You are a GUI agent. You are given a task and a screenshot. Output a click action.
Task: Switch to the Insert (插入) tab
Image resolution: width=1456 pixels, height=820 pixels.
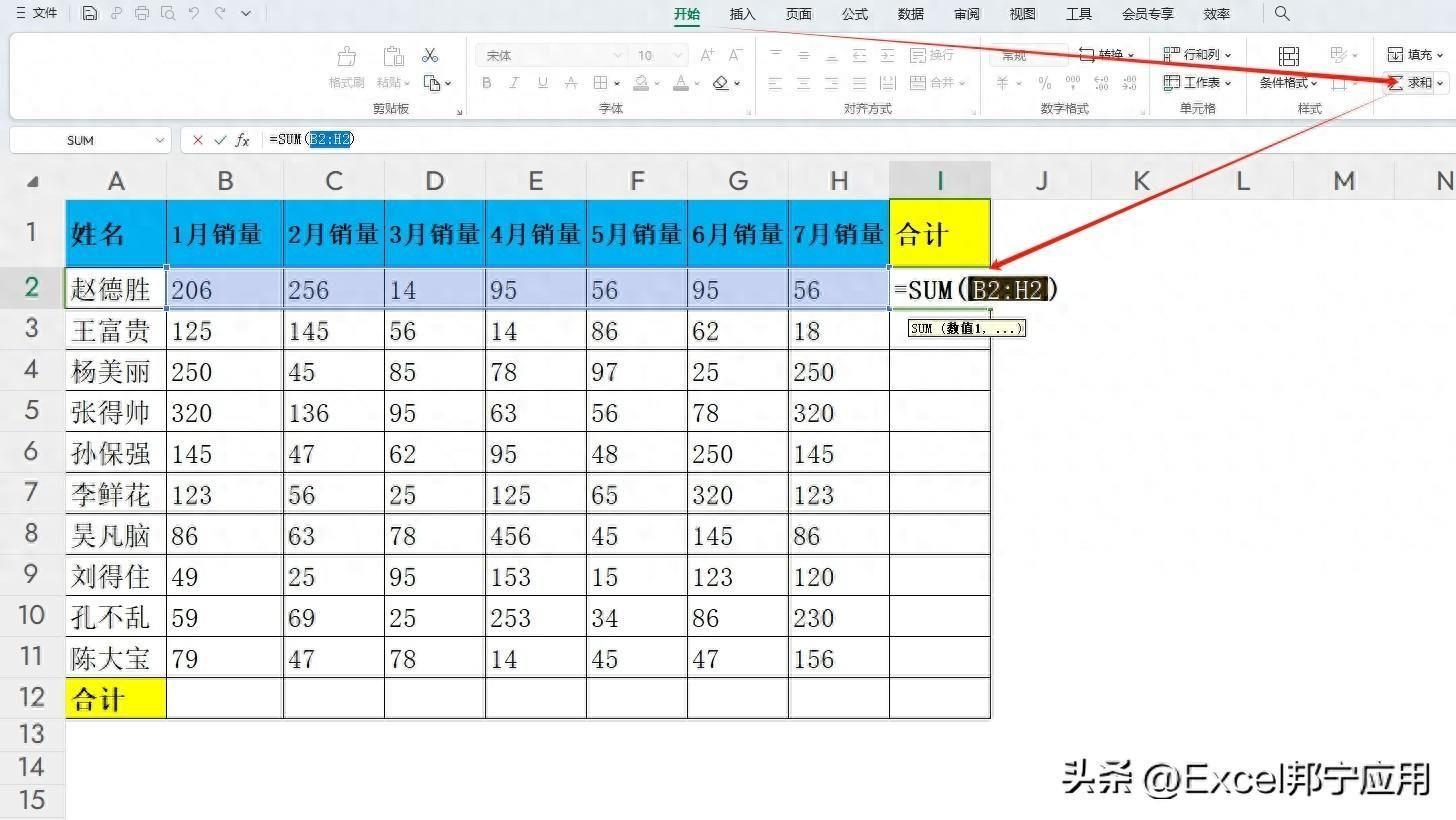[742, 14]
